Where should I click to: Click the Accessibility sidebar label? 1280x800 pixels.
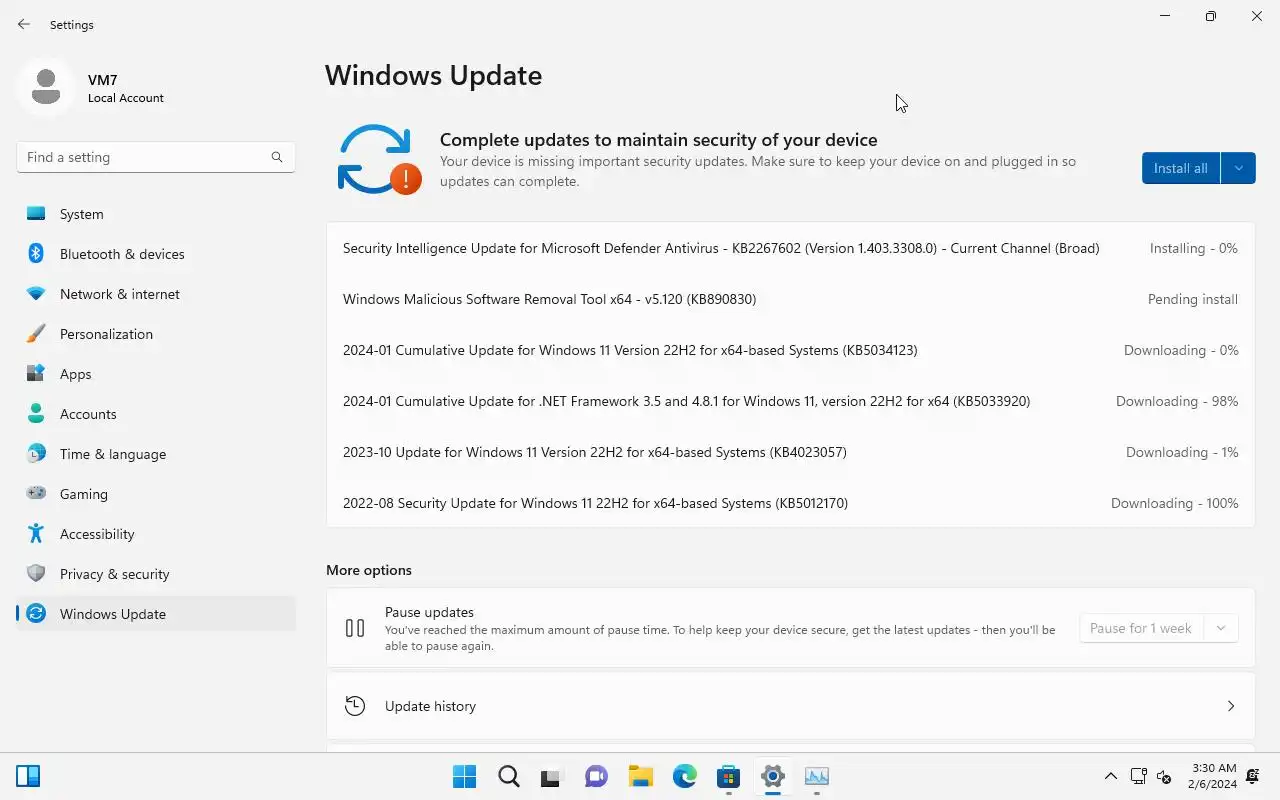[x=97, y=534]
